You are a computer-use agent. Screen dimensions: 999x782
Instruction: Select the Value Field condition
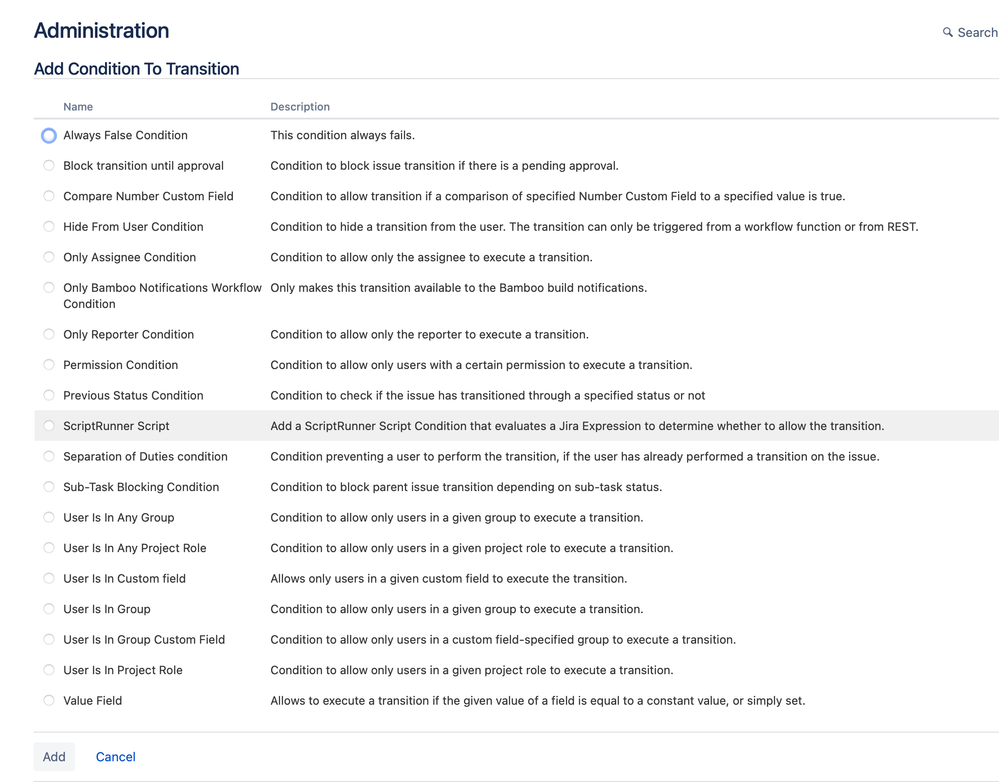click(48, 700)
